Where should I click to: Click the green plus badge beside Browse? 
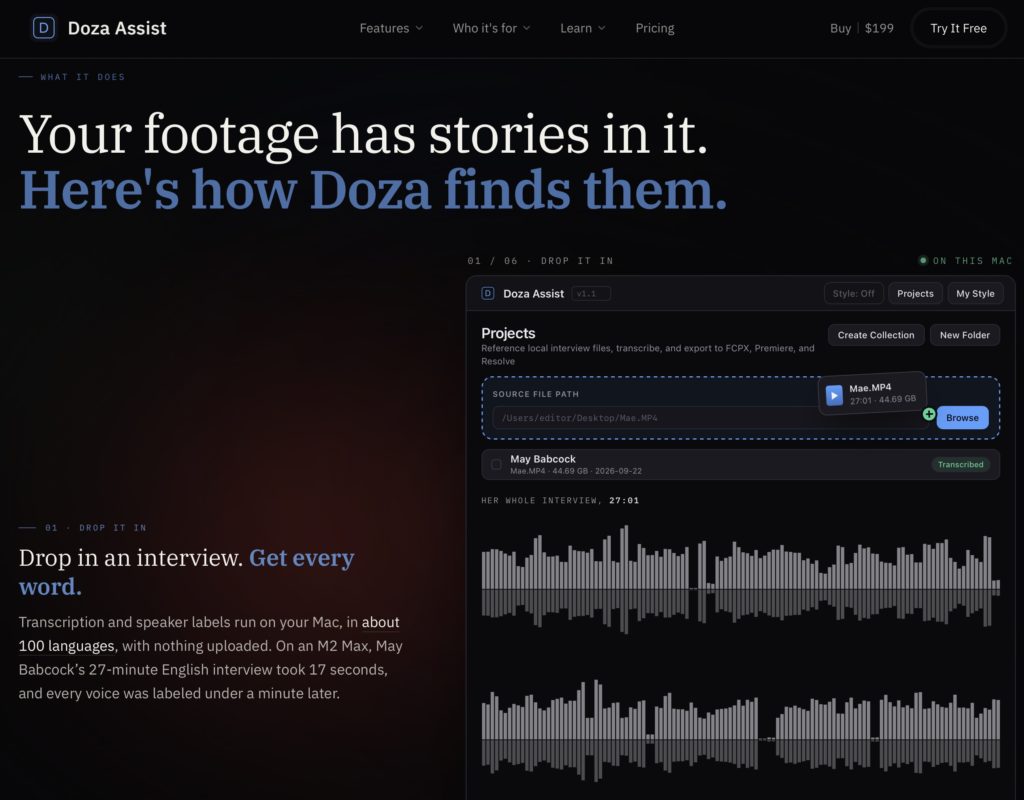pos(929,414)
